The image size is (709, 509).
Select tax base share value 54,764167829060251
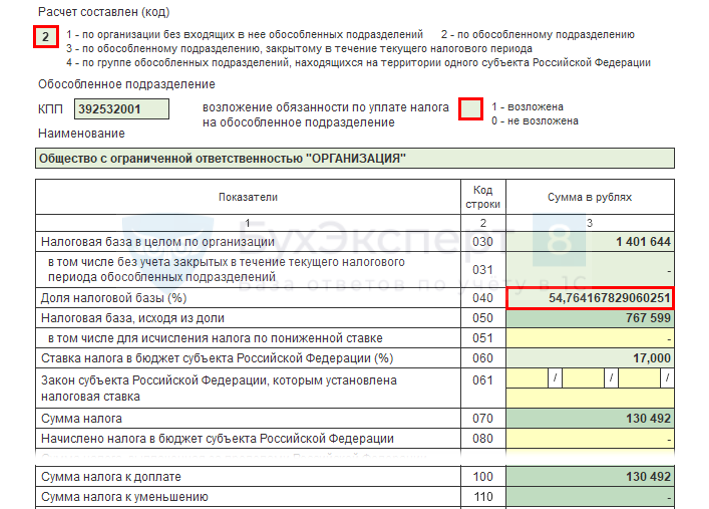click(x=590, y=298)
